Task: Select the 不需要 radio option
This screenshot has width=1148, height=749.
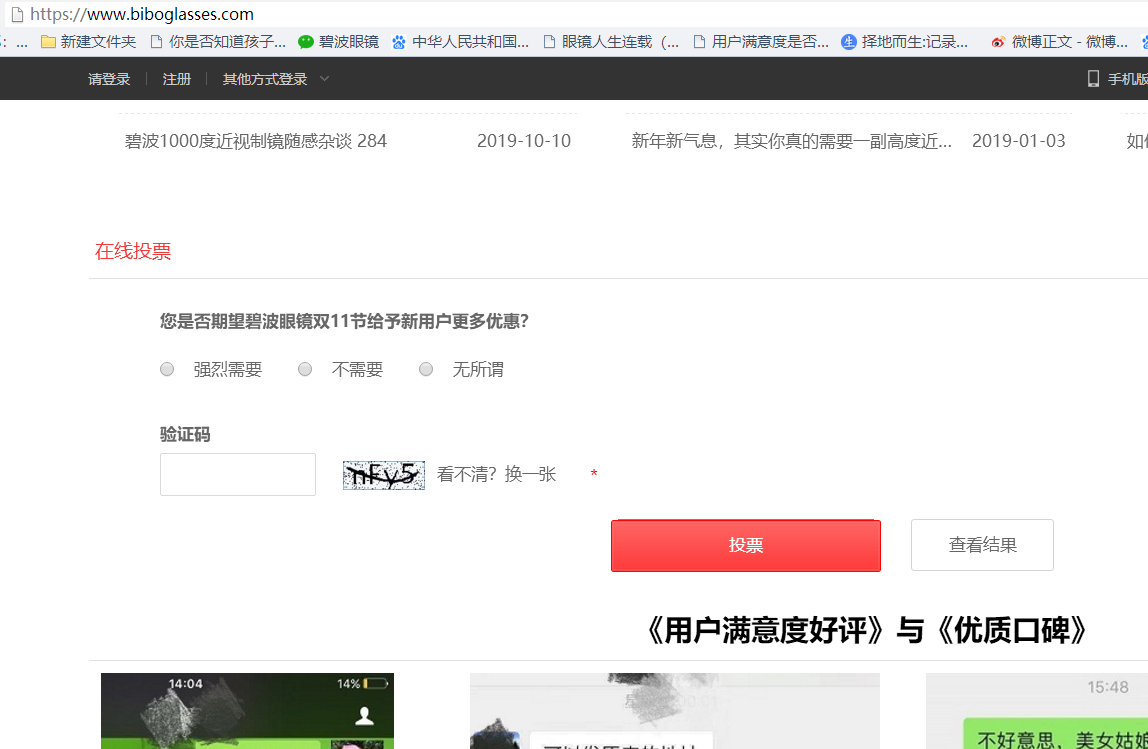Action: (x=305, y=370)
